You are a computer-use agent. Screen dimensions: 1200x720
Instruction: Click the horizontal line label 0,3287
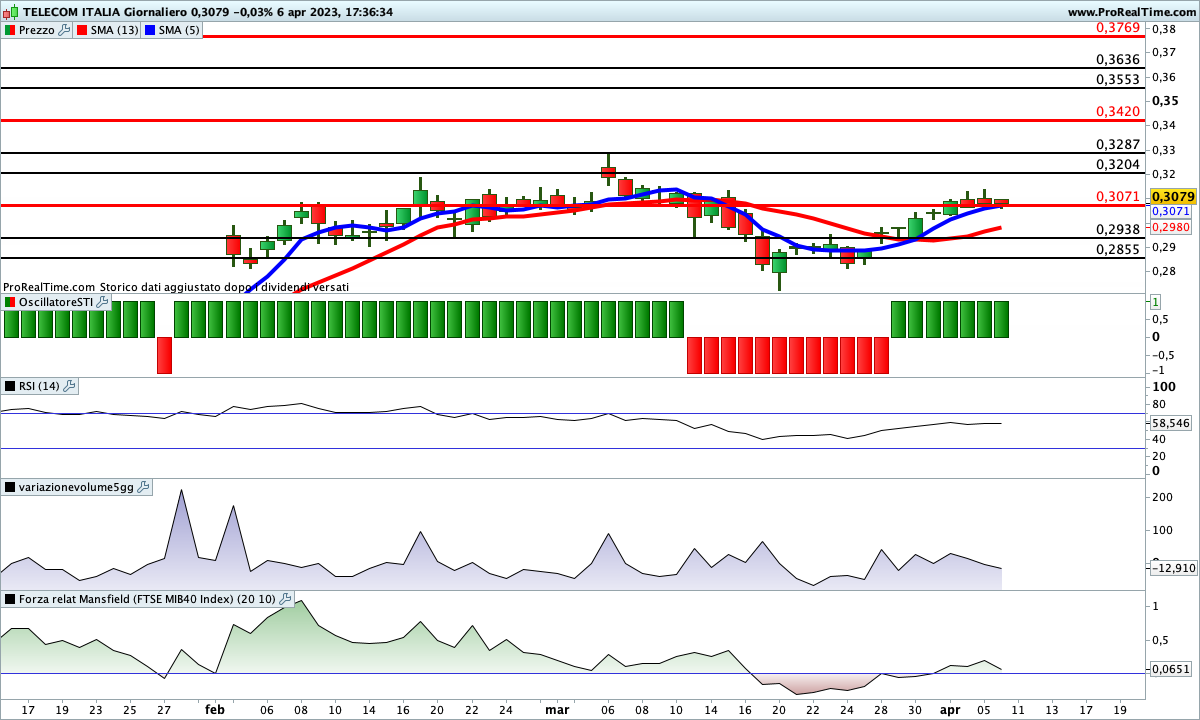point(1118,144)
